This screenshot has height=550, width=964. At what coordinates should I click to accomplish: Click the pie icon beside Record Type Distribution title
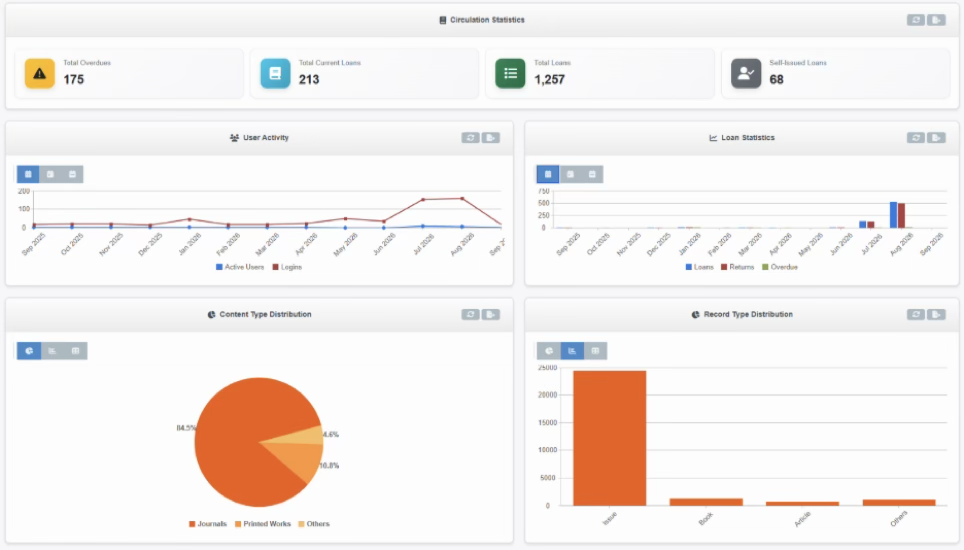[x=695, y=315]
